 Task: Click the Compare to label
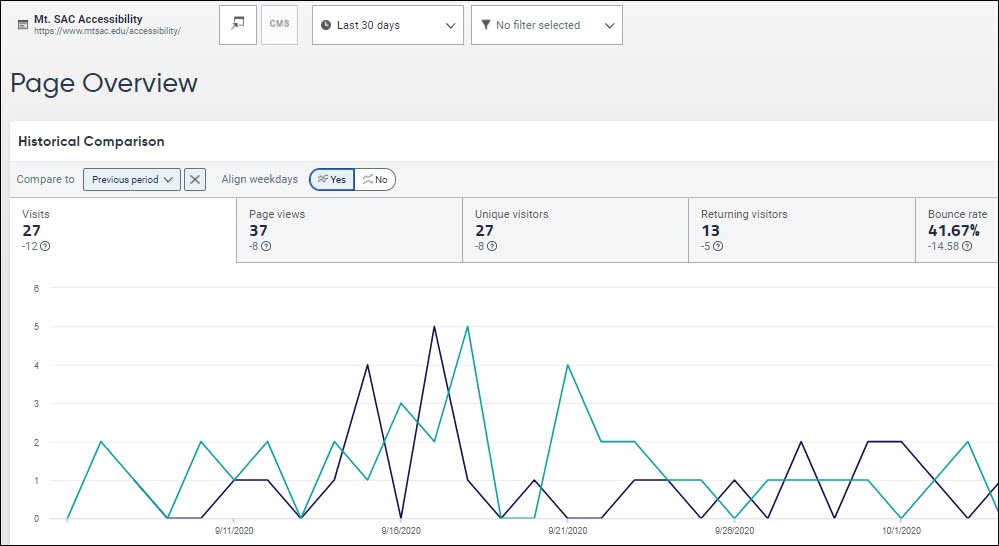pyautogui.click(x=45, y=180)
